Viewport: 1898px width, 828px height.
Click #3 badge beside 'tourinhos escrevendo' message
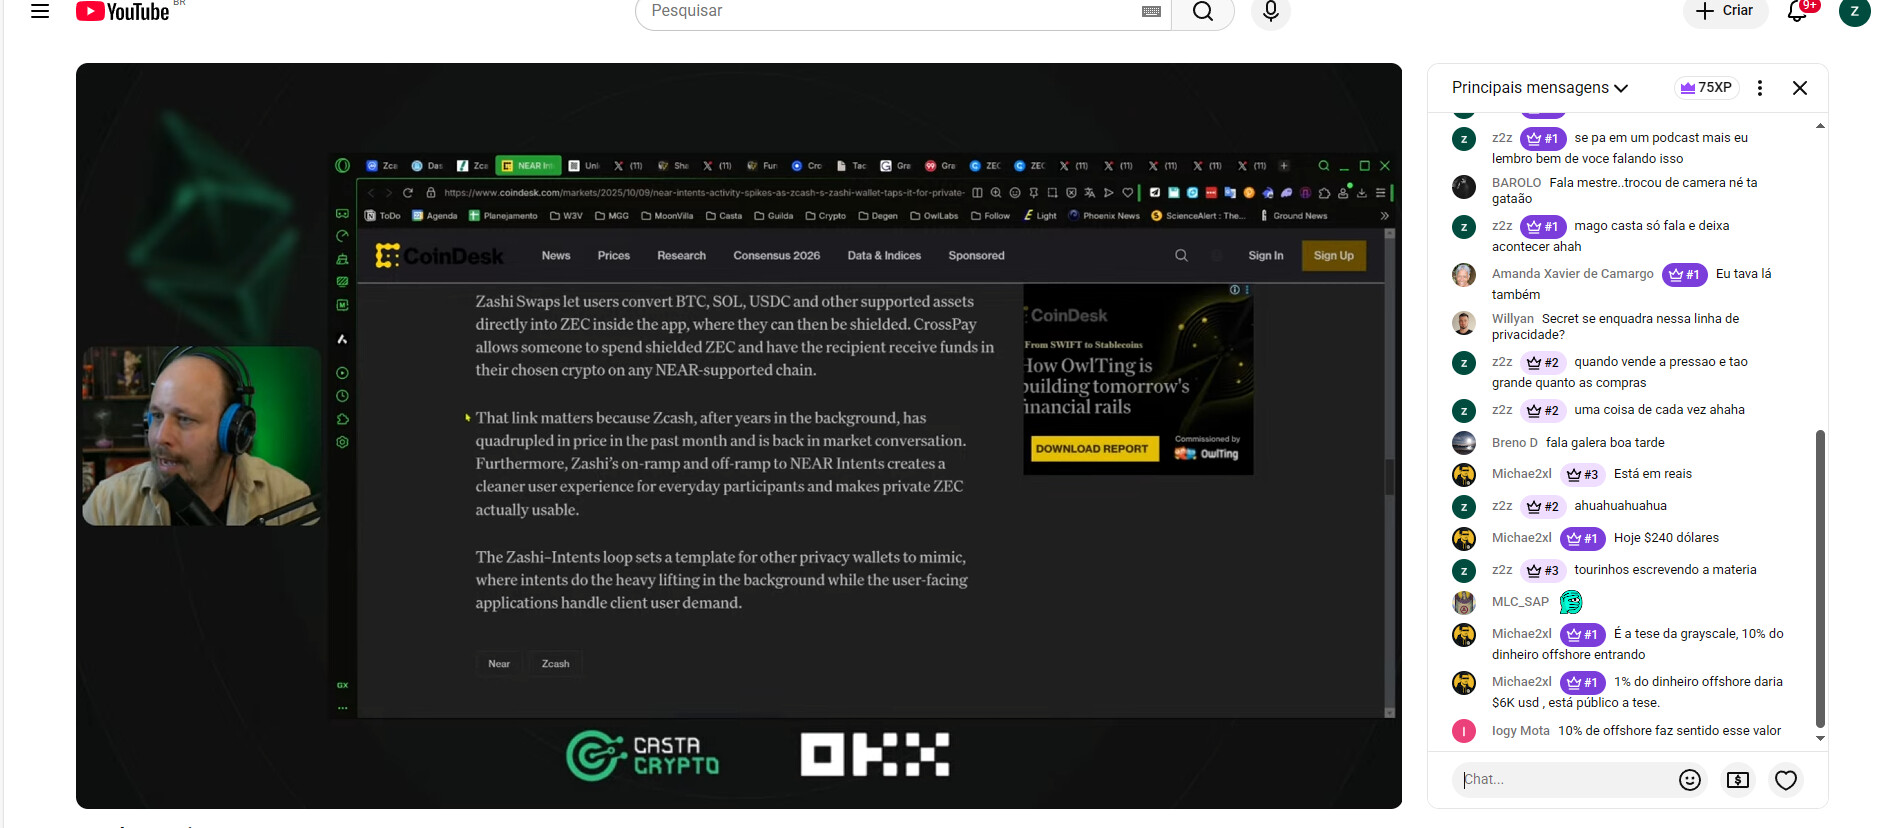tap(1543, 570)
